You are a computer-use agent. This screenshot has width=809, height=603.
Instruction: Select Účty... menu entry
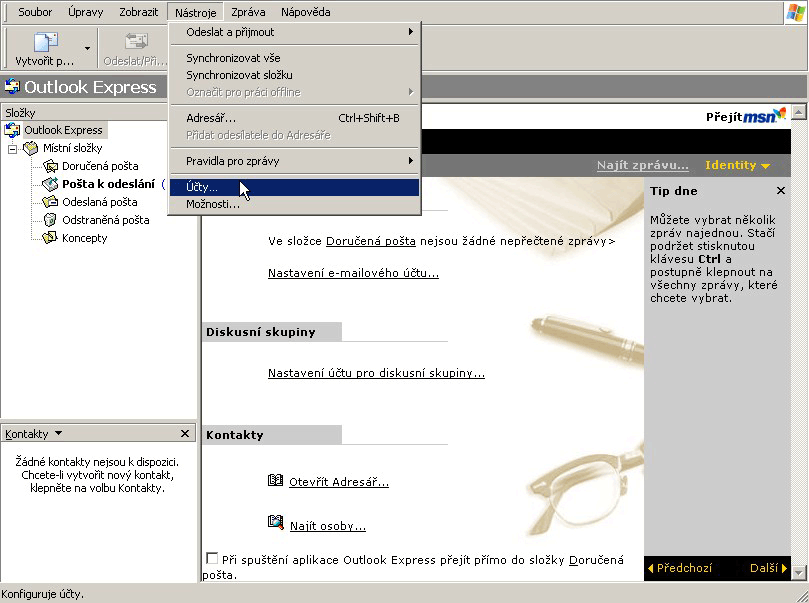[294, 187]
